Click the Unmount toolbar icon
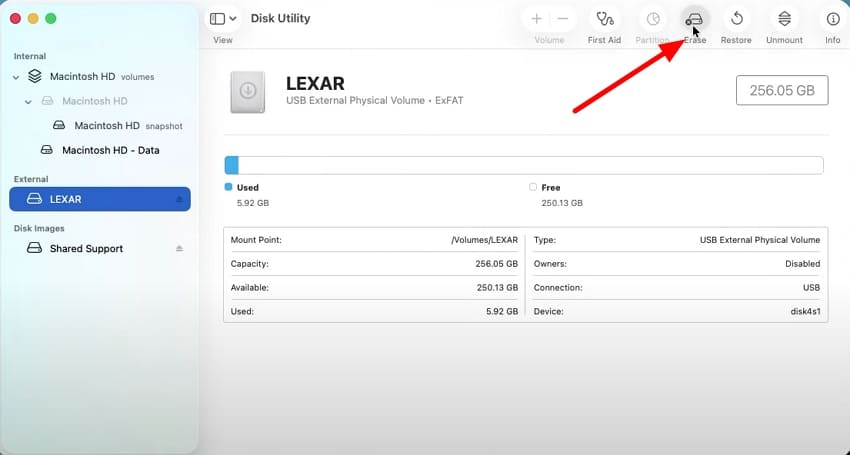 (x=784, y=19)
